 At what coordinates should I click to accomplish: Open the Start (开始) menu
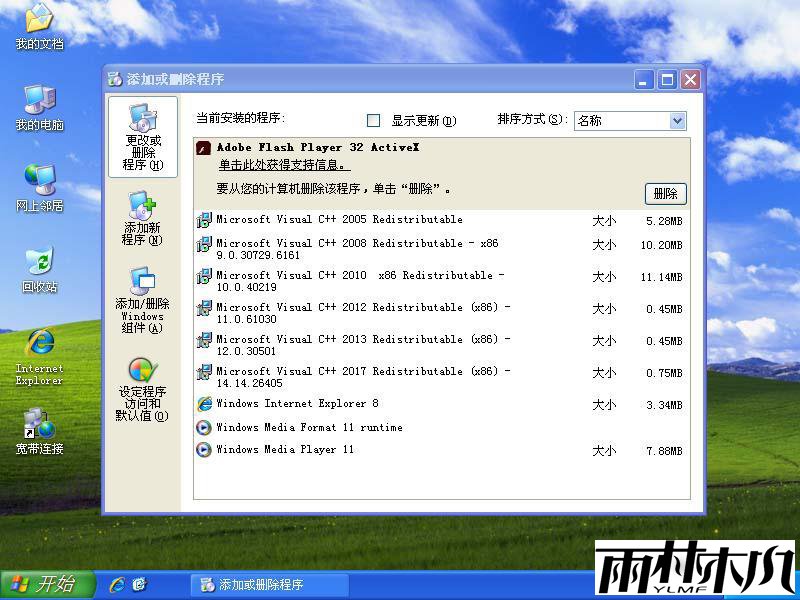tap(47, 584)
